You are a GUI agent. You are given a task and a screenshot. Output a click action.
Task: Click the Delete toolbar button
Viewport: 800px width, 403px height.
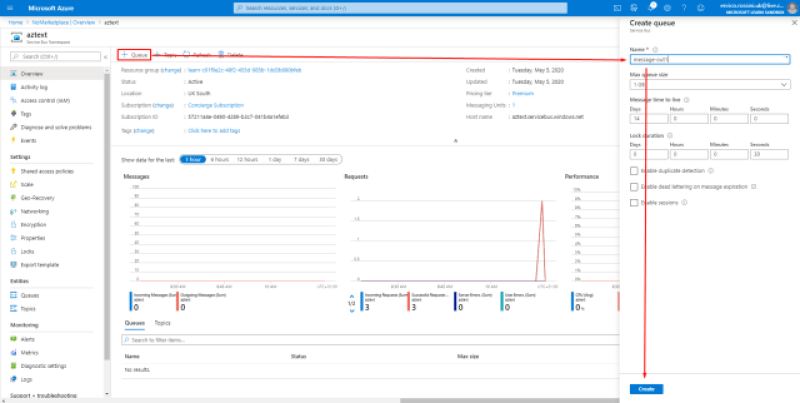tap(231, 55)
